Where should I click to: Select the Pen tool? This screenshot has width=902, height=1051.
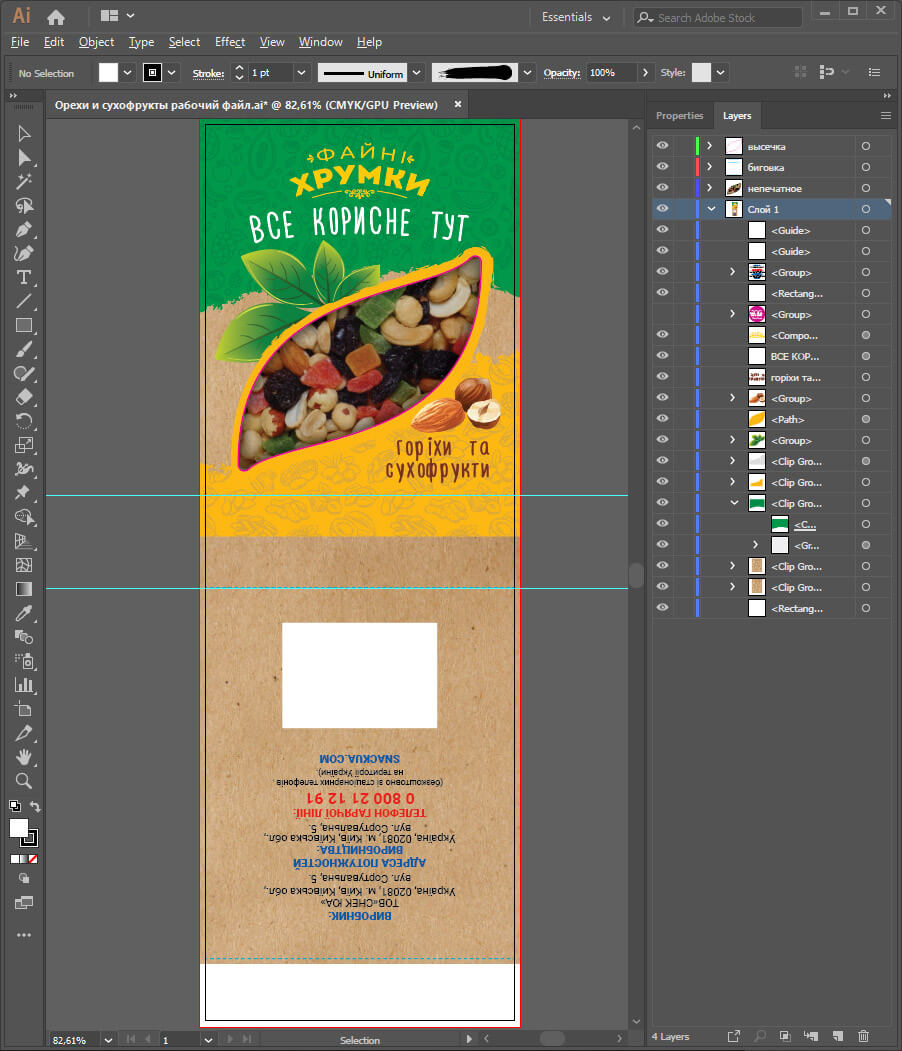[24, 230]
